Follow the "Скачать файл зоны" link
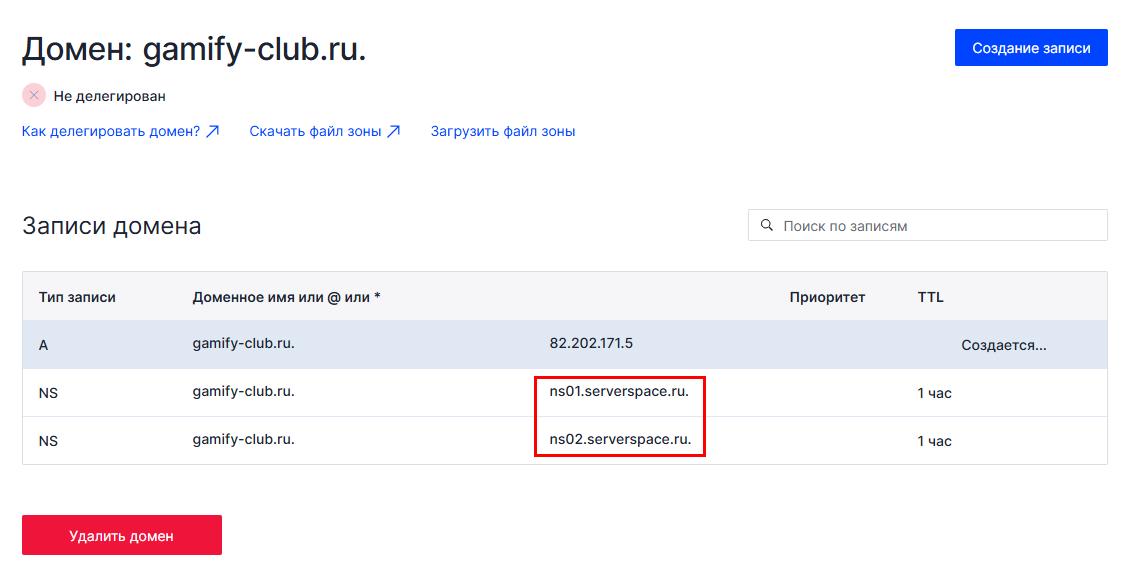The height and width of the screenshot is (573, 1127). (x=315, y=131)
